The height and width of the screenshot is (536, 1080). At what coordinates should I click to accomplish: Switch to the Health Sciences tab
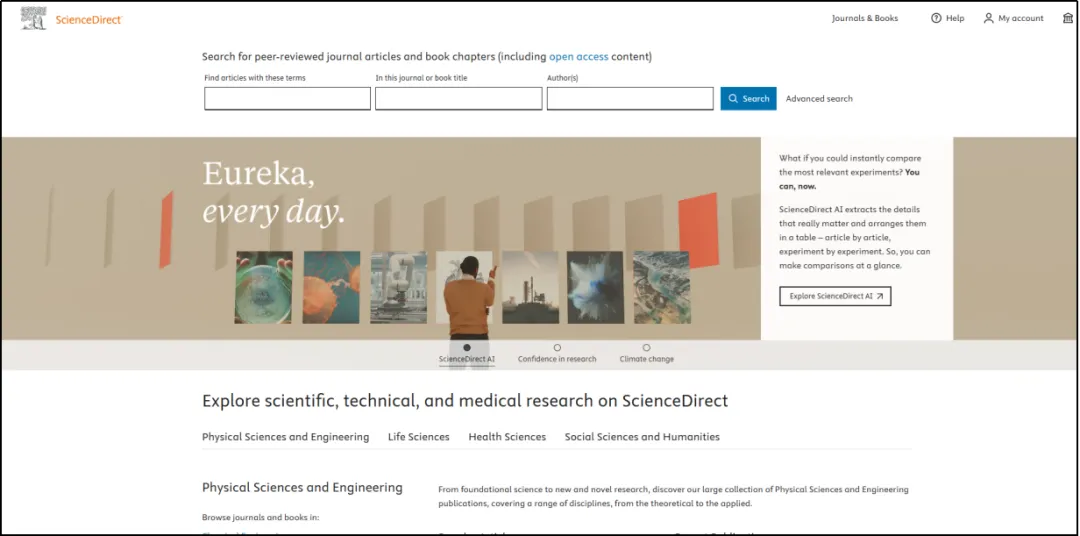click(x=507, y=437)
